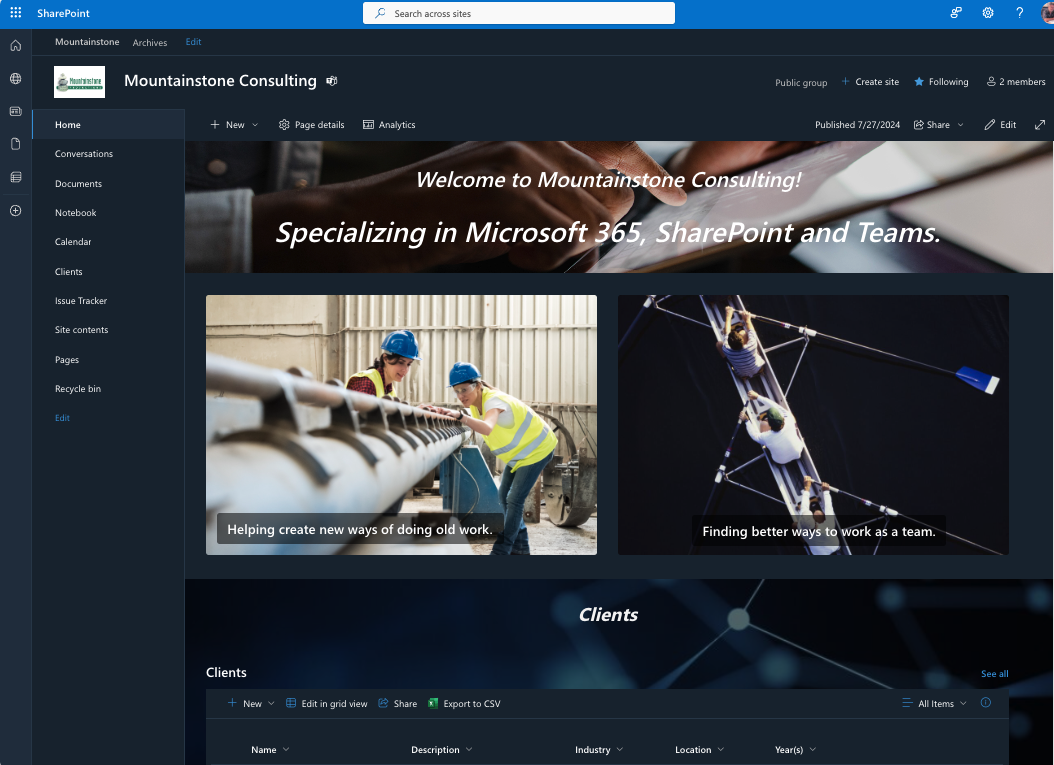Click the Search across sites box
The image size is (1054, 765).
pyautogui.click(x=518, y=13)
